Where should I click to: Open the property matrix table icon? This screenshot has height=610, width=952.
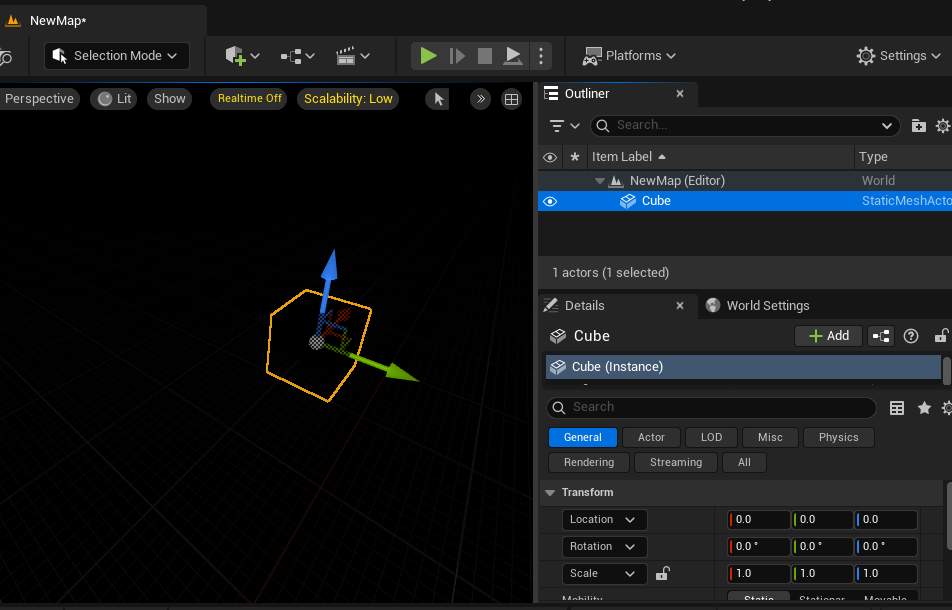897,408
